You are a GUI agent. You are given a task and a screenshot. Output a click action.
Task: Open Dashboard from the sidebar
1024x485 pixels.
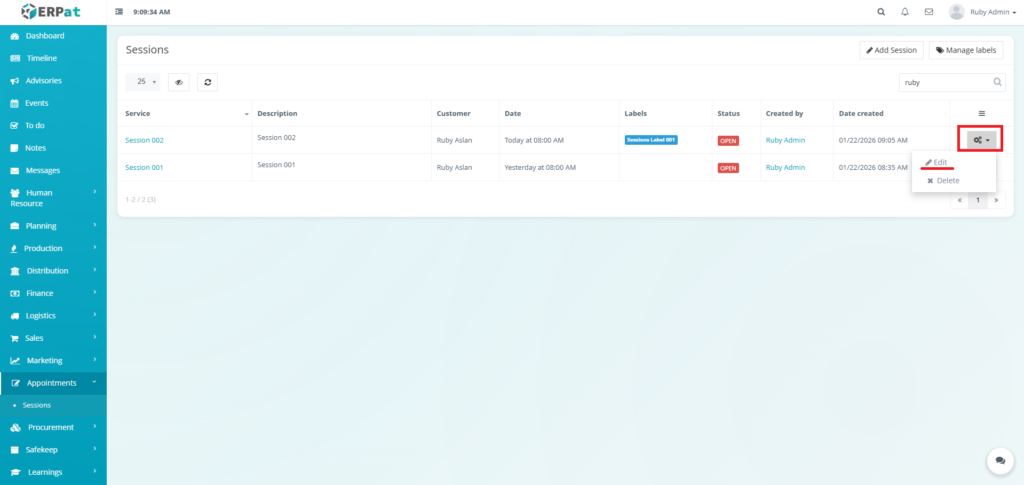pyautogui.click(x=45, y=36)
